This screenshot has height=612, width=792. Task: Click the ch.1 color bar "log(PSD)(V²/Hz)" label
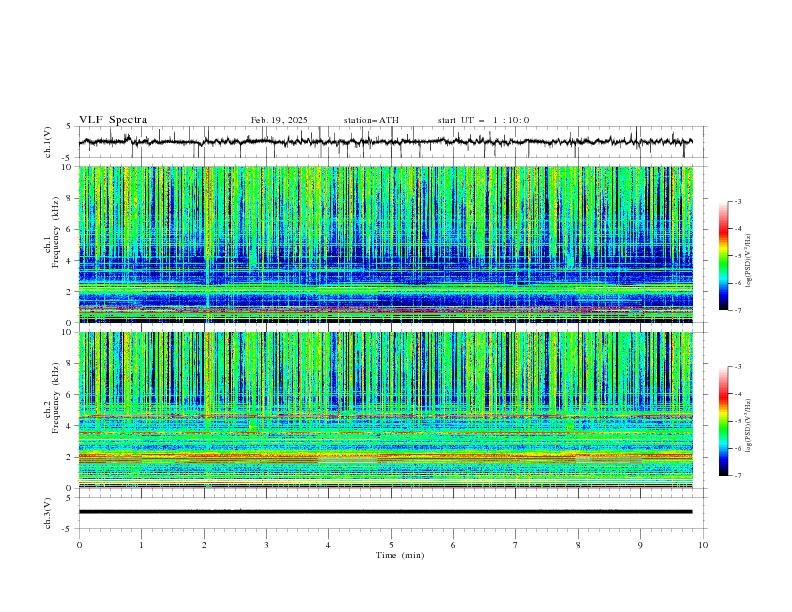tap(749, 261)
